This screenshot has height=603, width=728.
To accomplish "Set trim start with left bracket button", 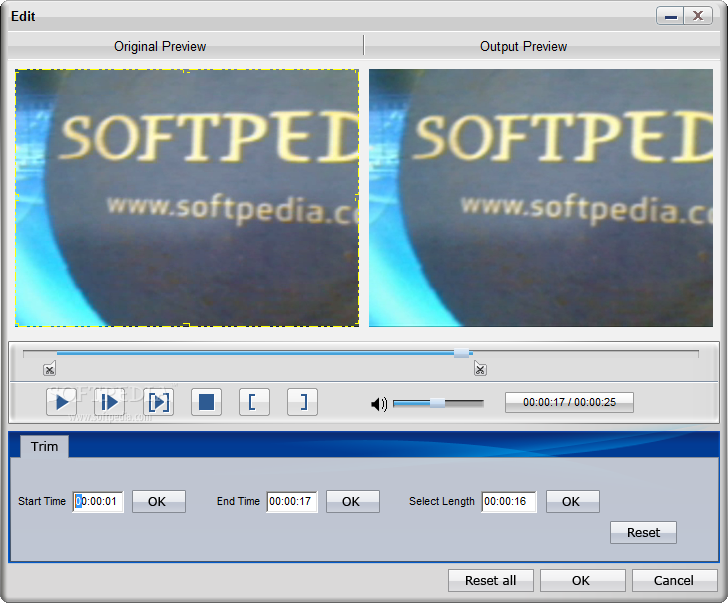I will click(x=254, y=402).
